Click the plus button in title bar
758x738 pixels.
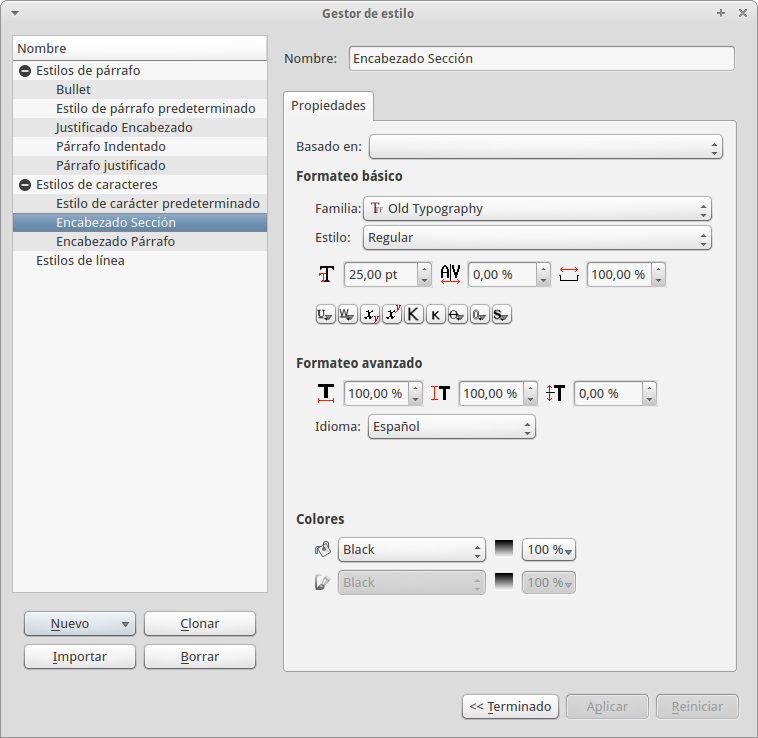point(721,13)
